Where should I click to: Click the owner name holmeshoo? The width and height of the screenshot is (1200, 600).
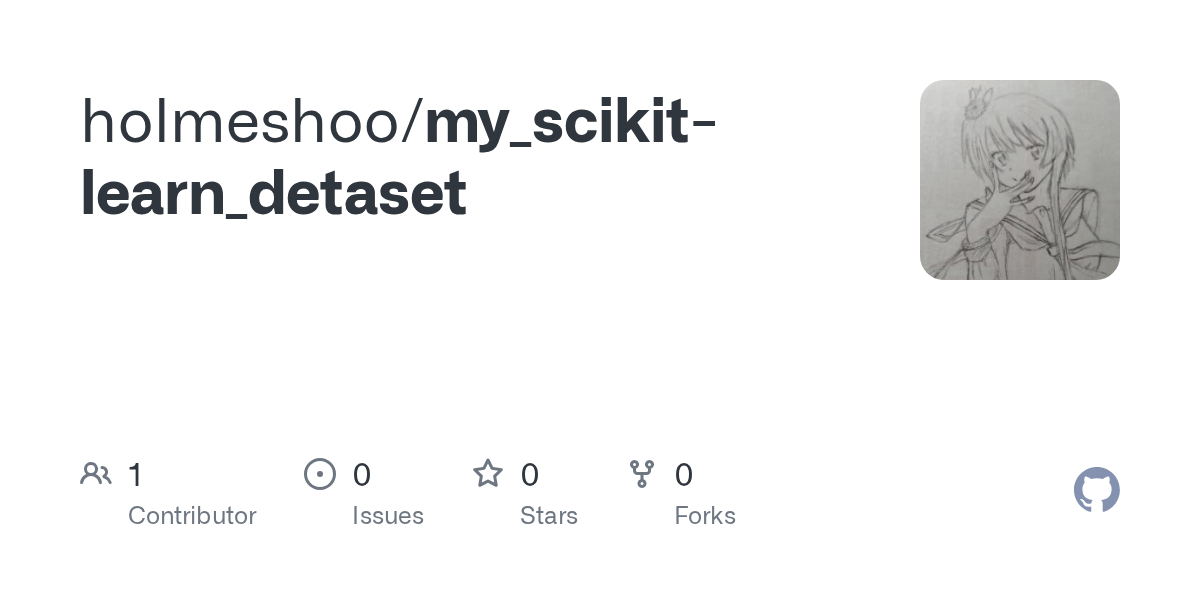pyautogui.click(x=240, y=122)
